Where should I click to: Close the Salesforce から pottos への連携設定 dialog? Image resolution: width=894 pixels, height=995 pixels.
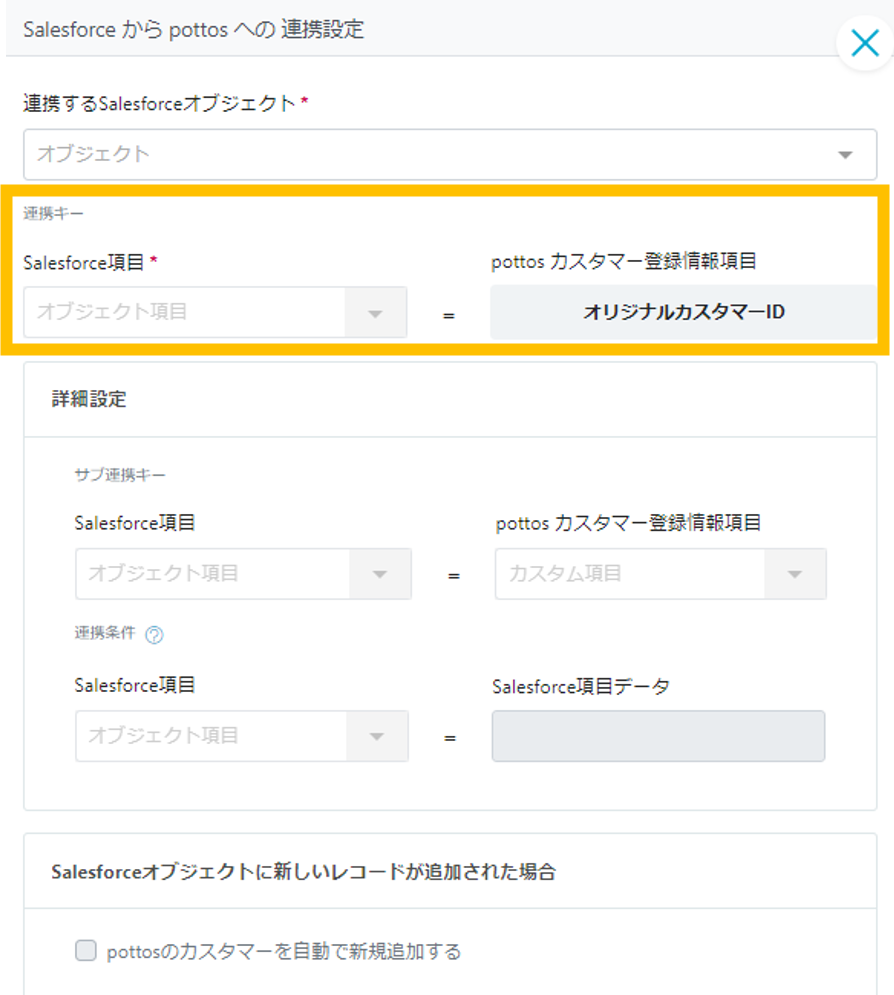(865, 43)
